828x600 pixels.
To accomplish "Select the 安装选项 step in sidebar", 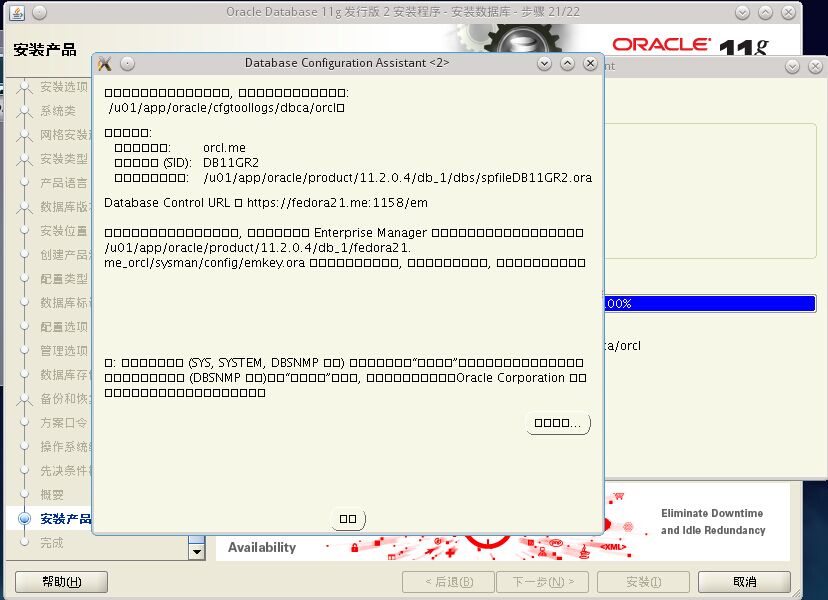I will coord(64,87).
